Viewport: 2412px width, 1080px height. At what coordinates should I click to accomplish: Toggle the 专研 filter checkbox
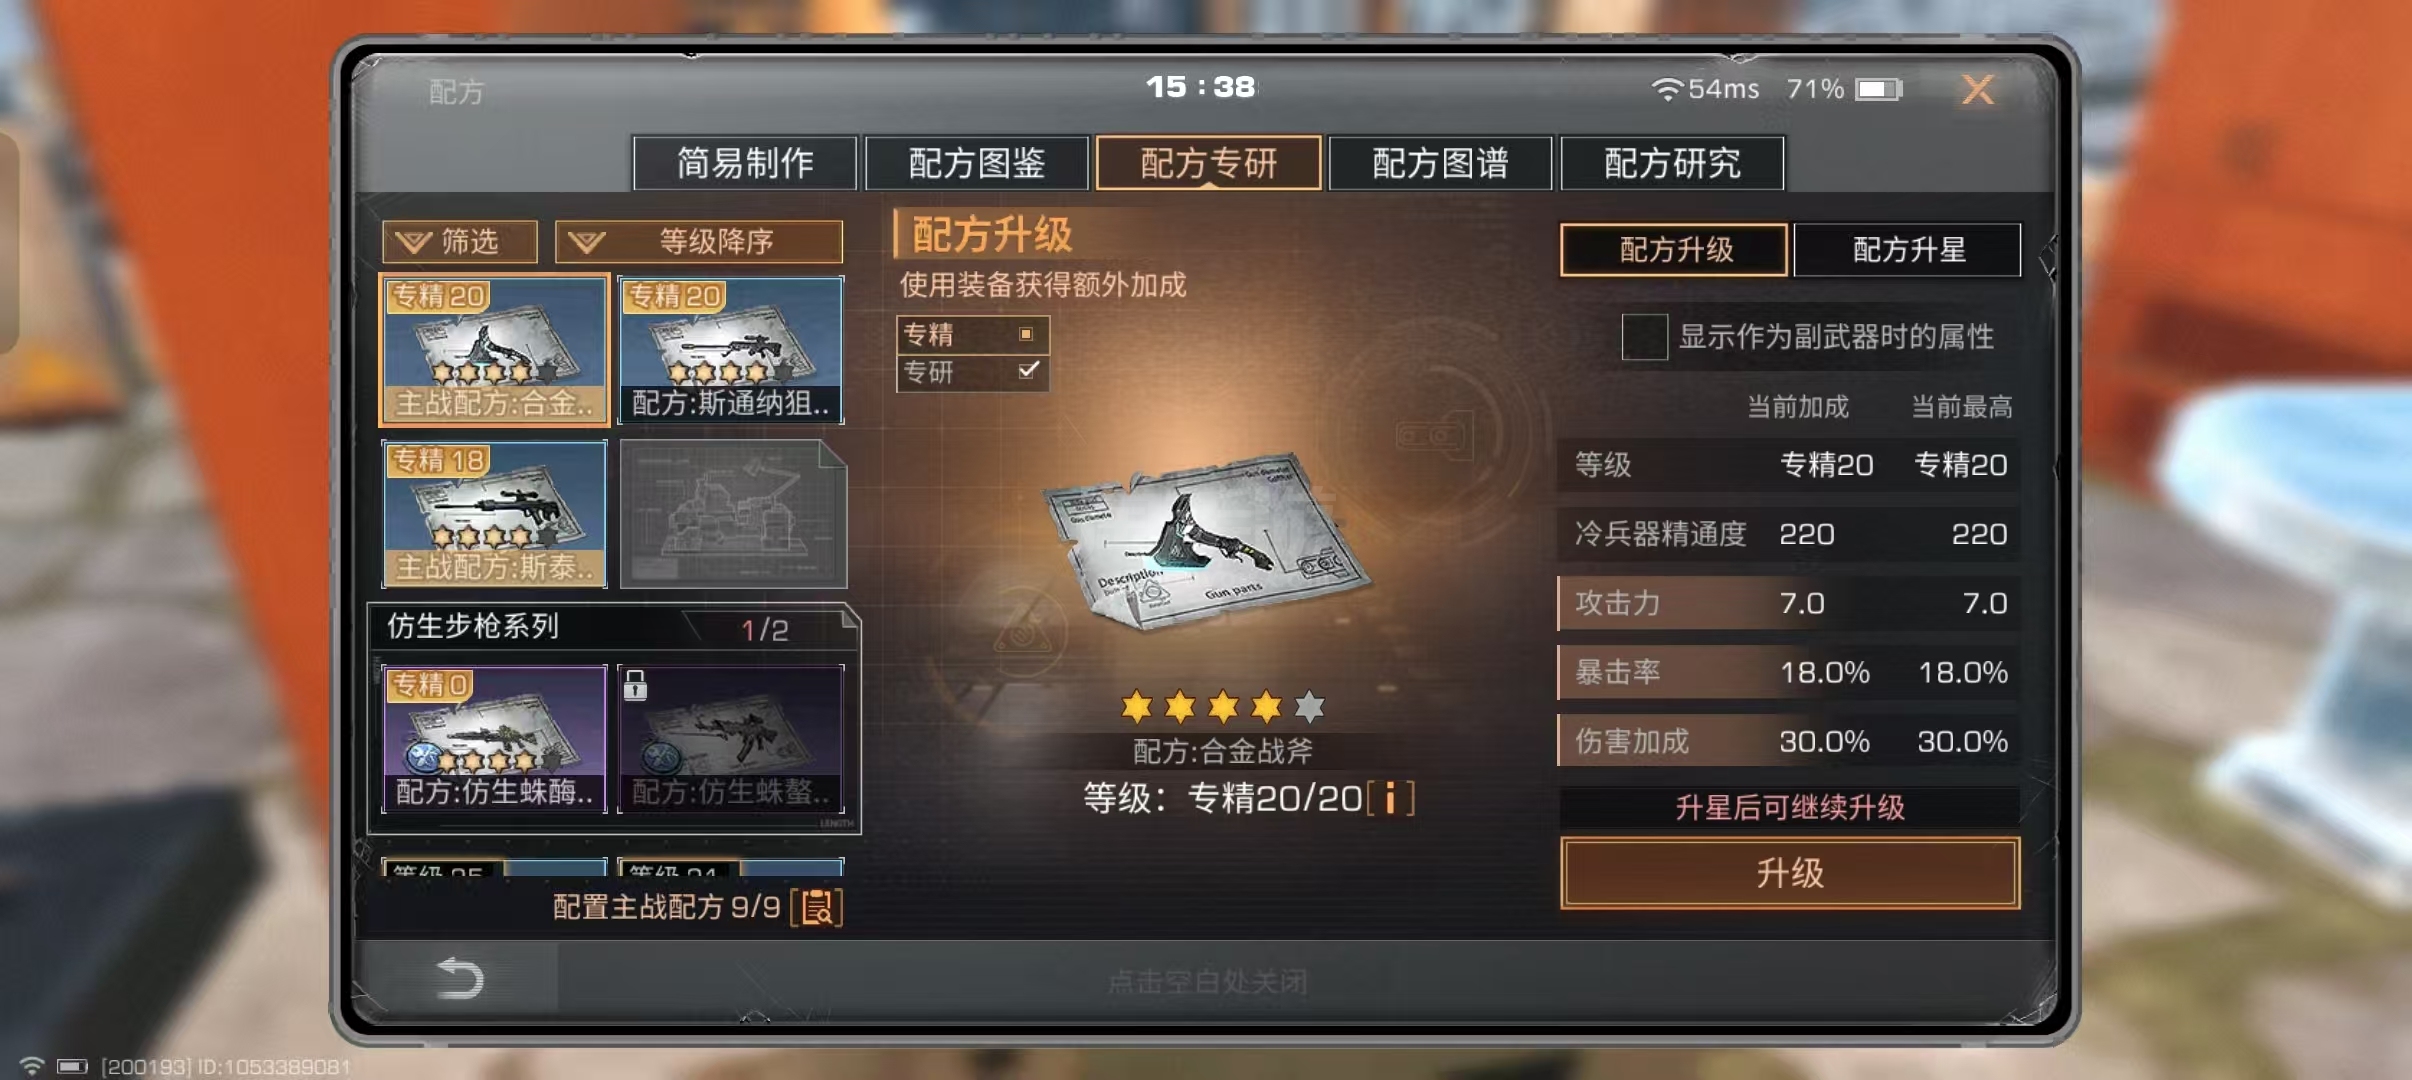(x=1027, y=371)
